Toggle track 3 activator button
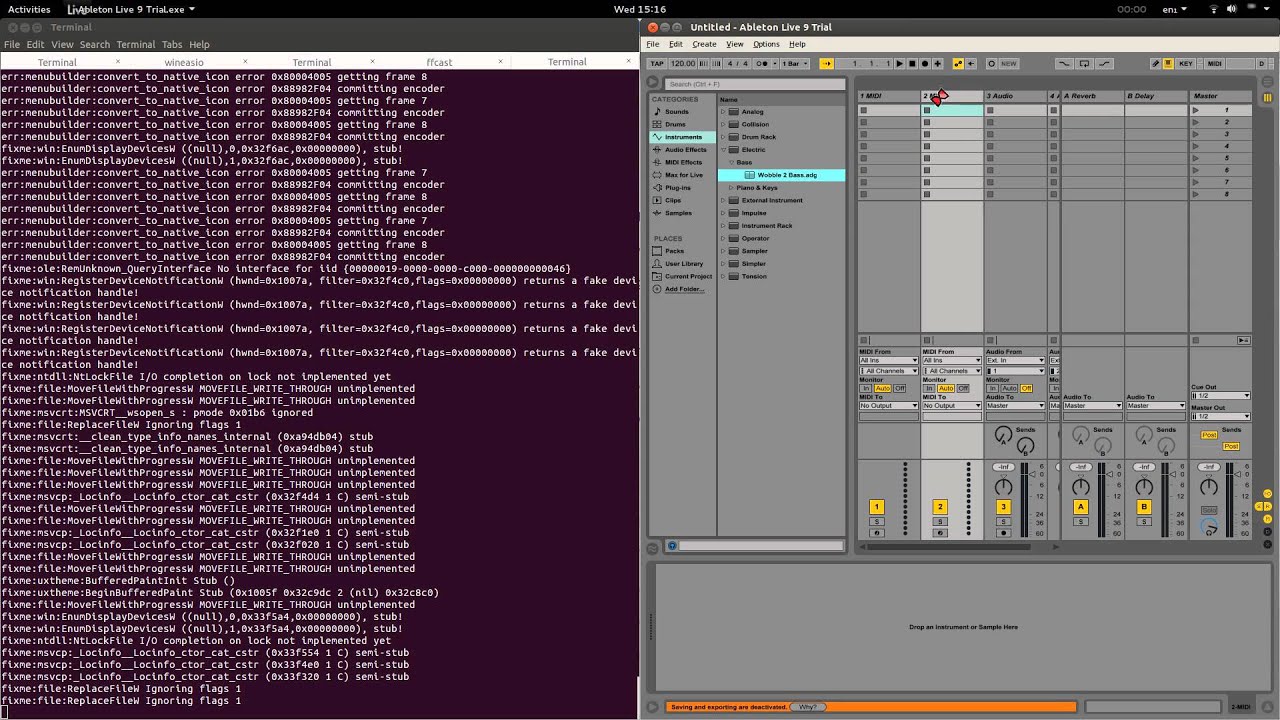This screenshot has width=1280, height=720. (x=1003, y=507)
